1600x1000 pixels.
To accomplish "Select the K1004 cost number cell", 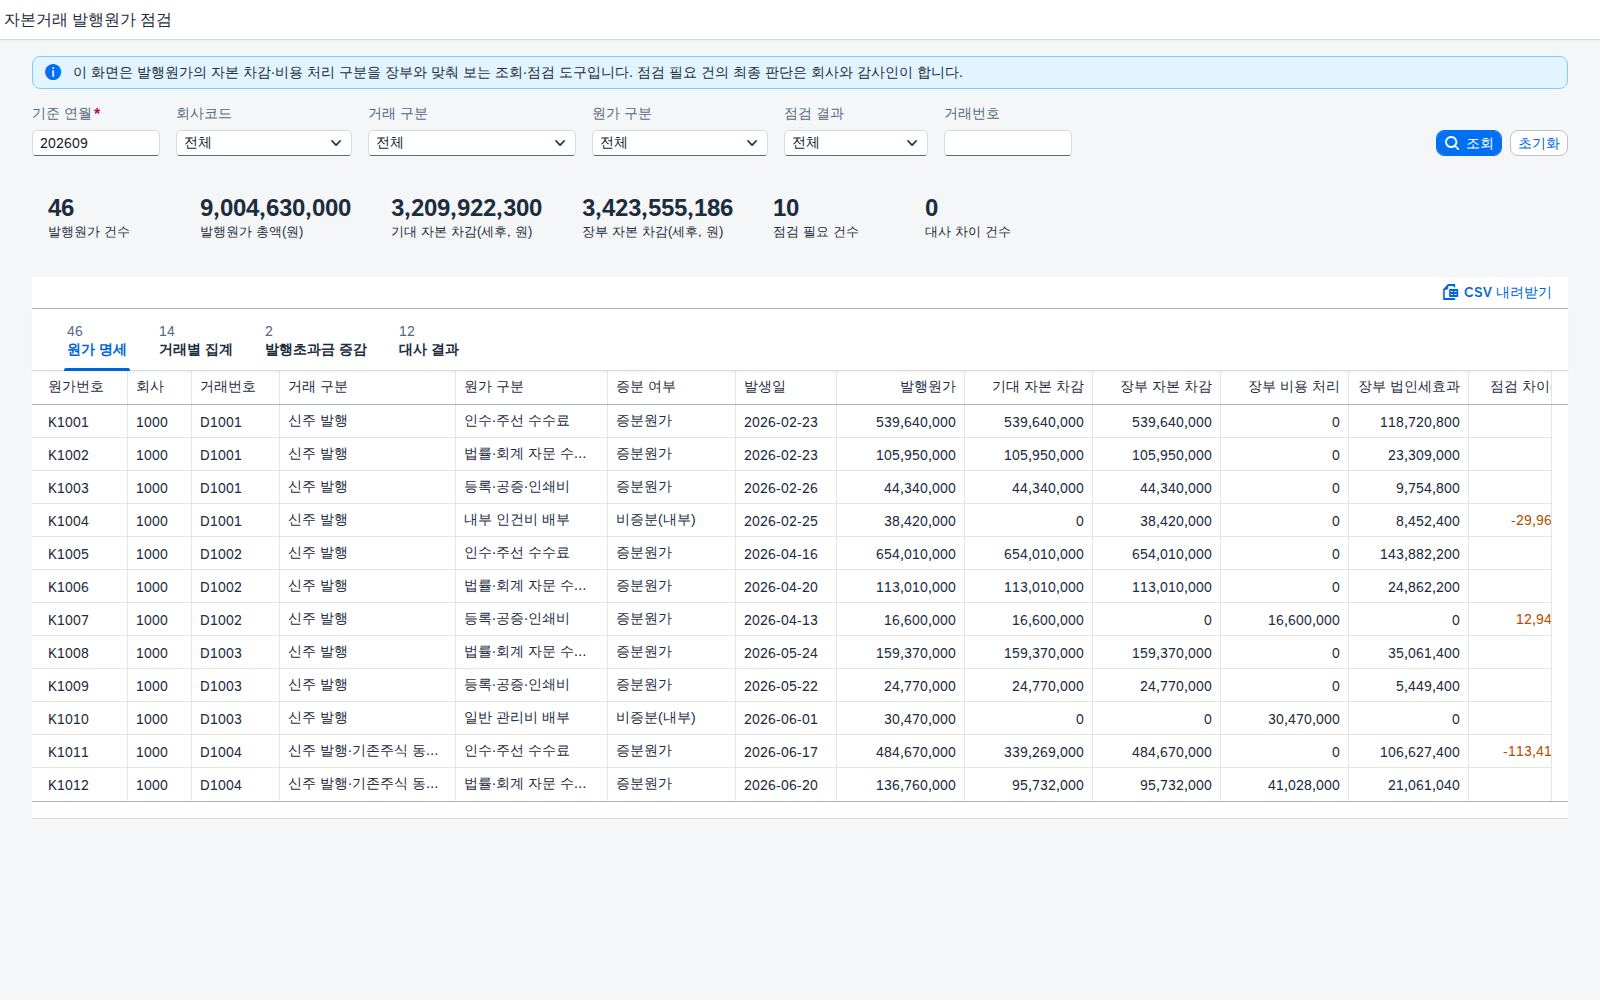I will [x=80, y=521].
